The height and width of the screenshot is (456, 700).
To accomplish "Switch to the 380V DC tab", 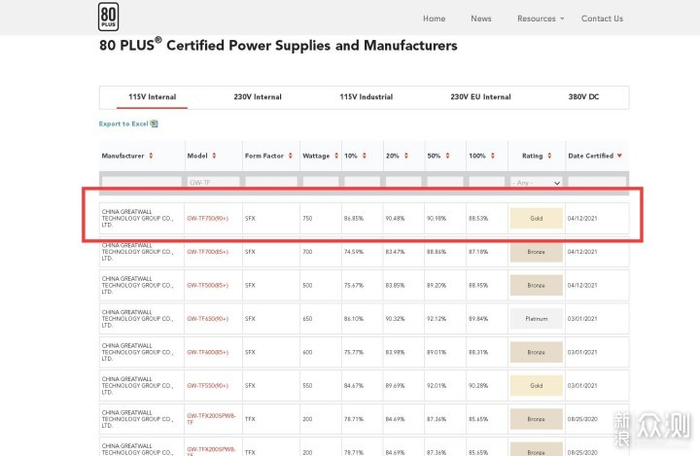I will [583, 97].
